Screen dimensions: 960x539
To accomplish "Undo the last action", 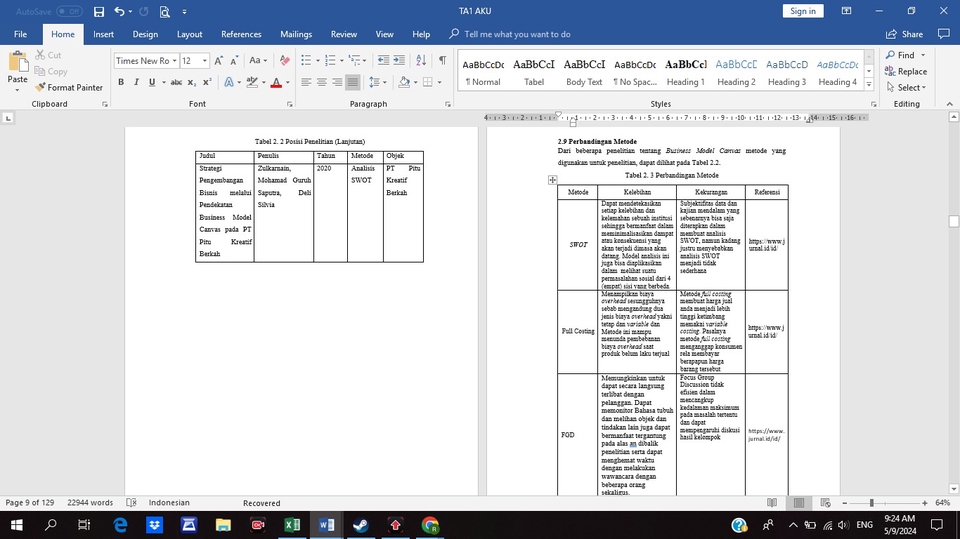I will pos(119,11).
